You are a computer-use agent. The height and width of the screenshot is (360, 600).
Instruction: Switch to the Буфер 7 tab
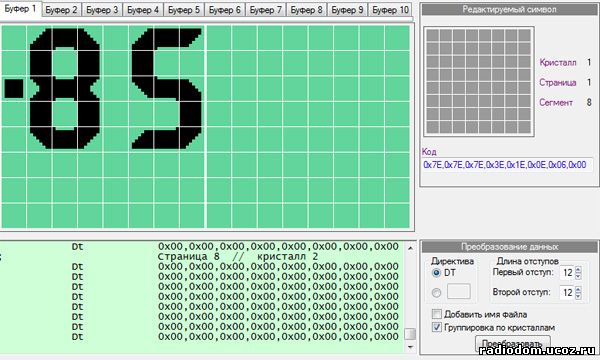[x=266, y=10]
